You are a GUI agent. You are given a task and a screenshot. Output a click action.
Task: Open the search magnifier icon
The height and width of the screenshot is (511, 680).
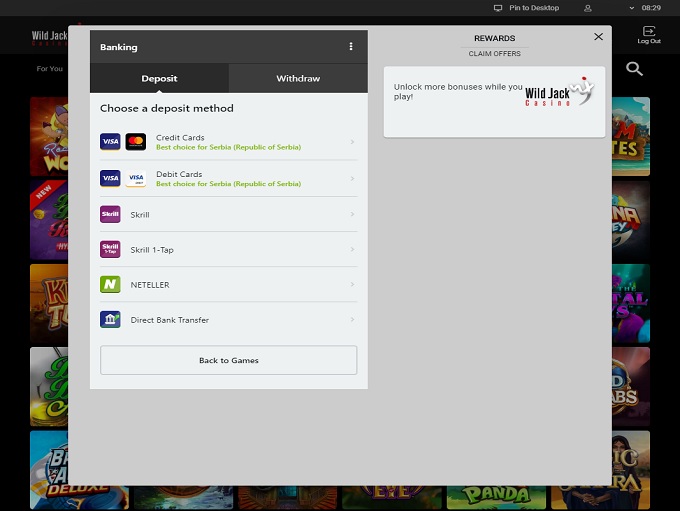[634, 69]
